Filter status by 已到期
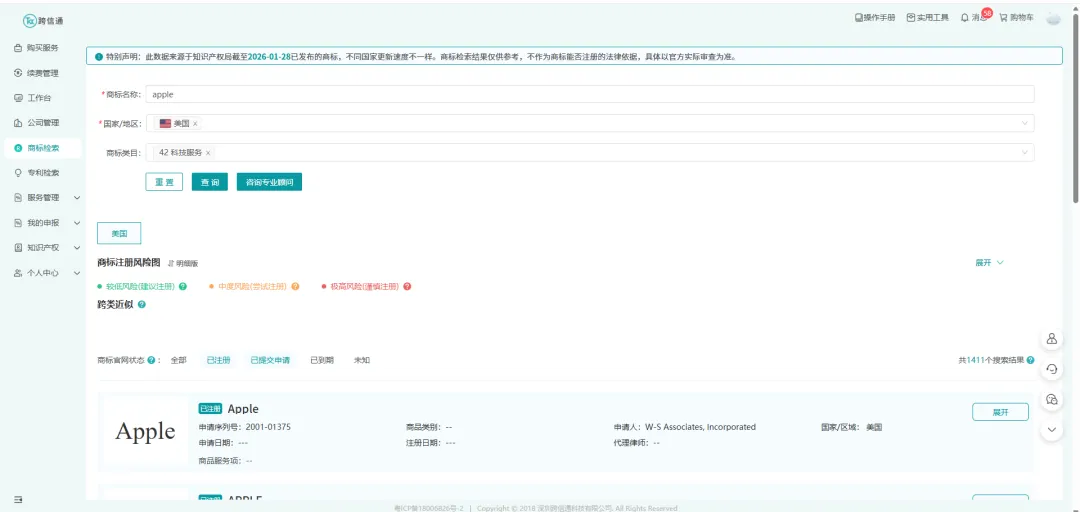Screen dimensions: 1080x512 pos(322,360)
